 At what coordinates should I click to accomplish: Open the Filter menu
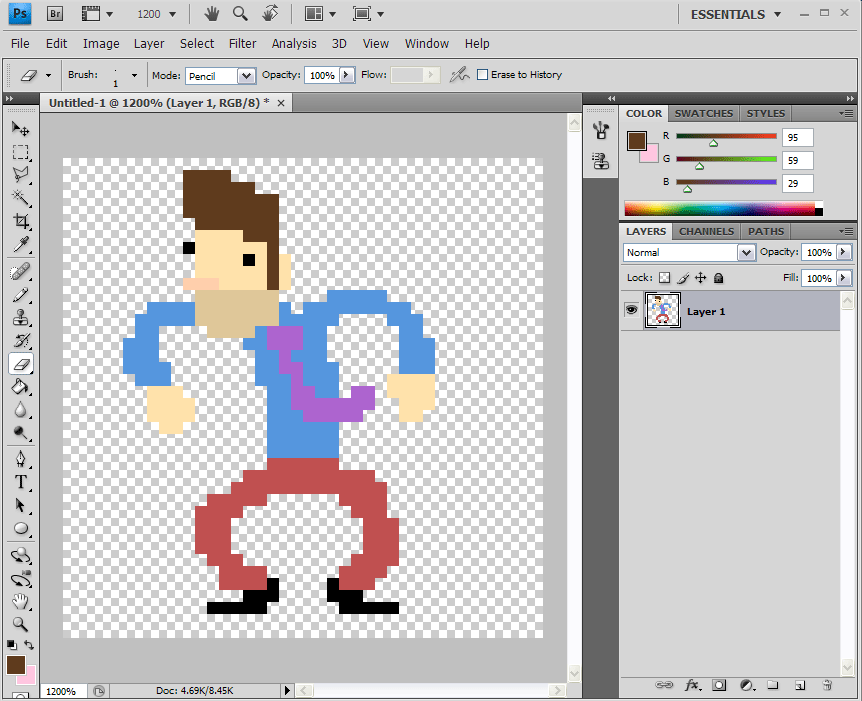pos(242,43)
